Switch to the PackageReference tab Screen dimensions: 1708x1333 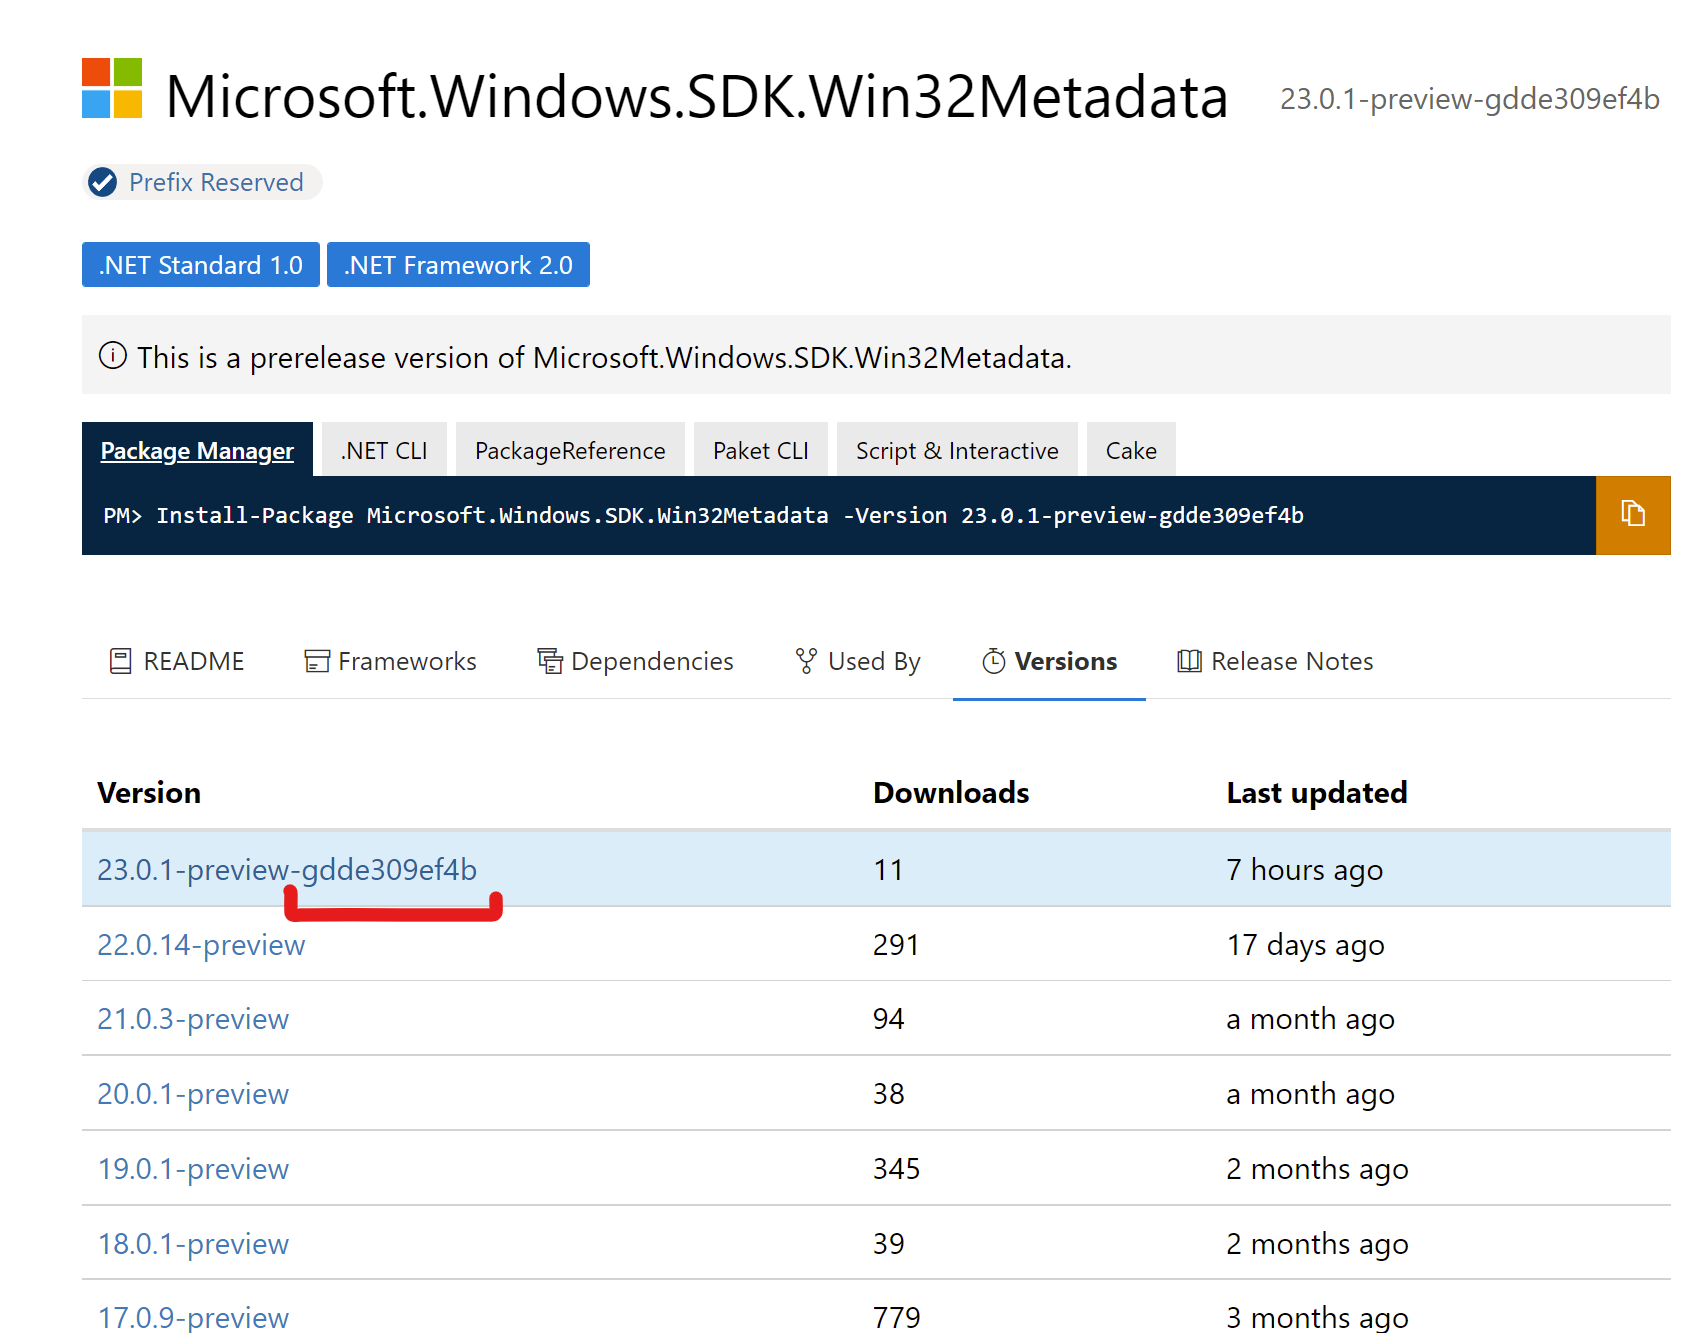(x=570, y=449)
